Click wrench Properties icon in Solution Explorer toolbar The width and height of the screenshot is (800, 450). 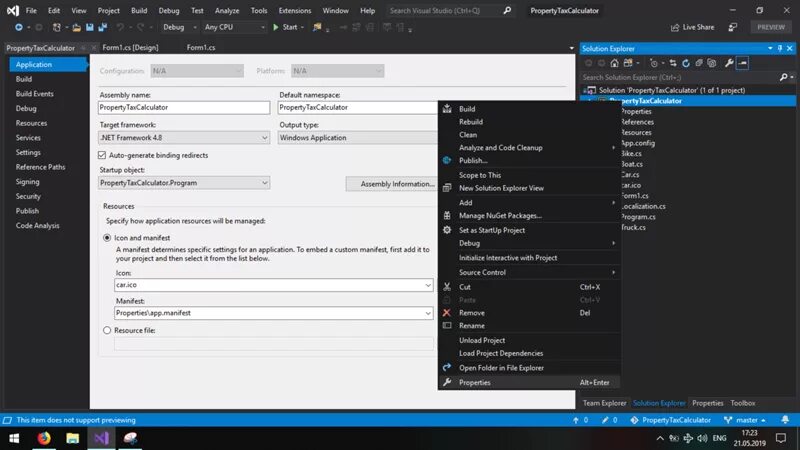point(729,63)
